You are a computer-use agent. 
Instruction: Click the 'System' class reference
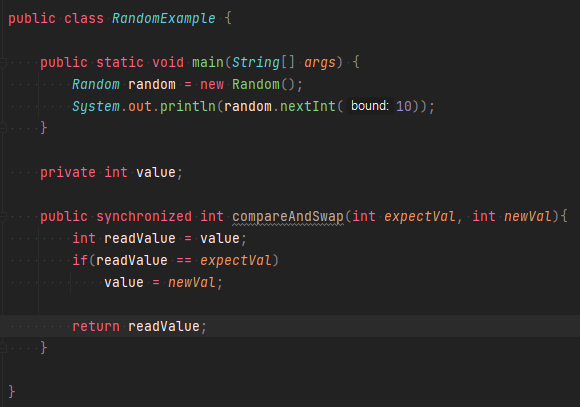tap(96, 107)
